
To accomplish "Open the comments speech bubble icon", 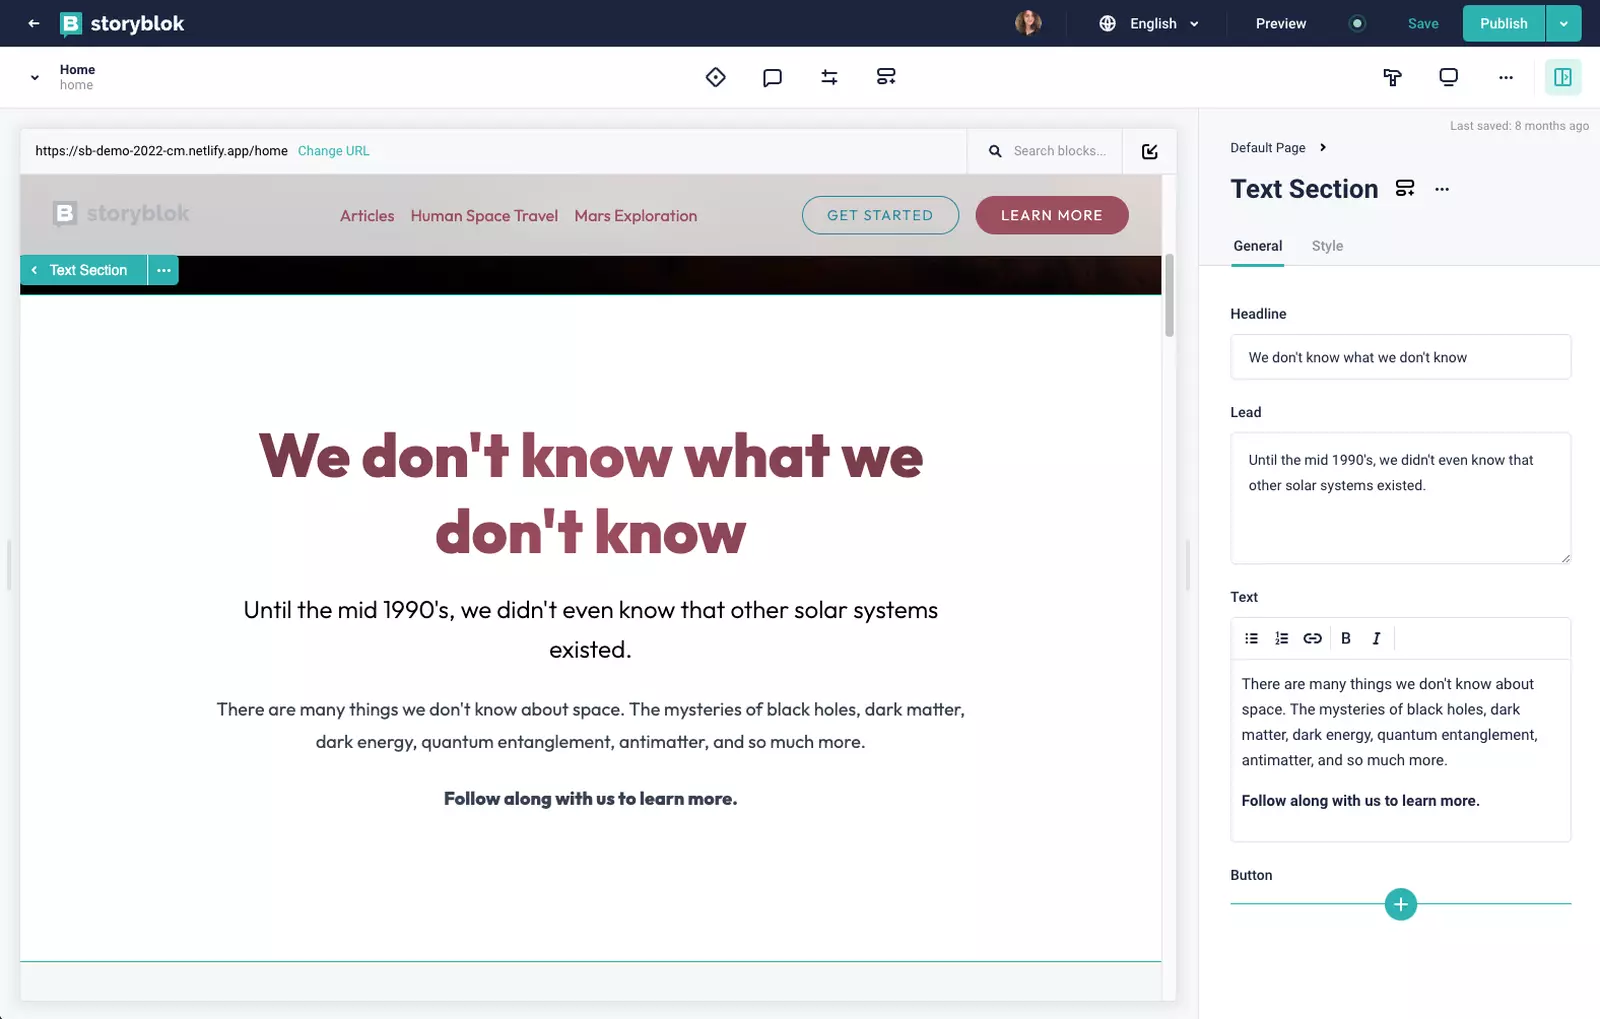I will coord(772,77).
